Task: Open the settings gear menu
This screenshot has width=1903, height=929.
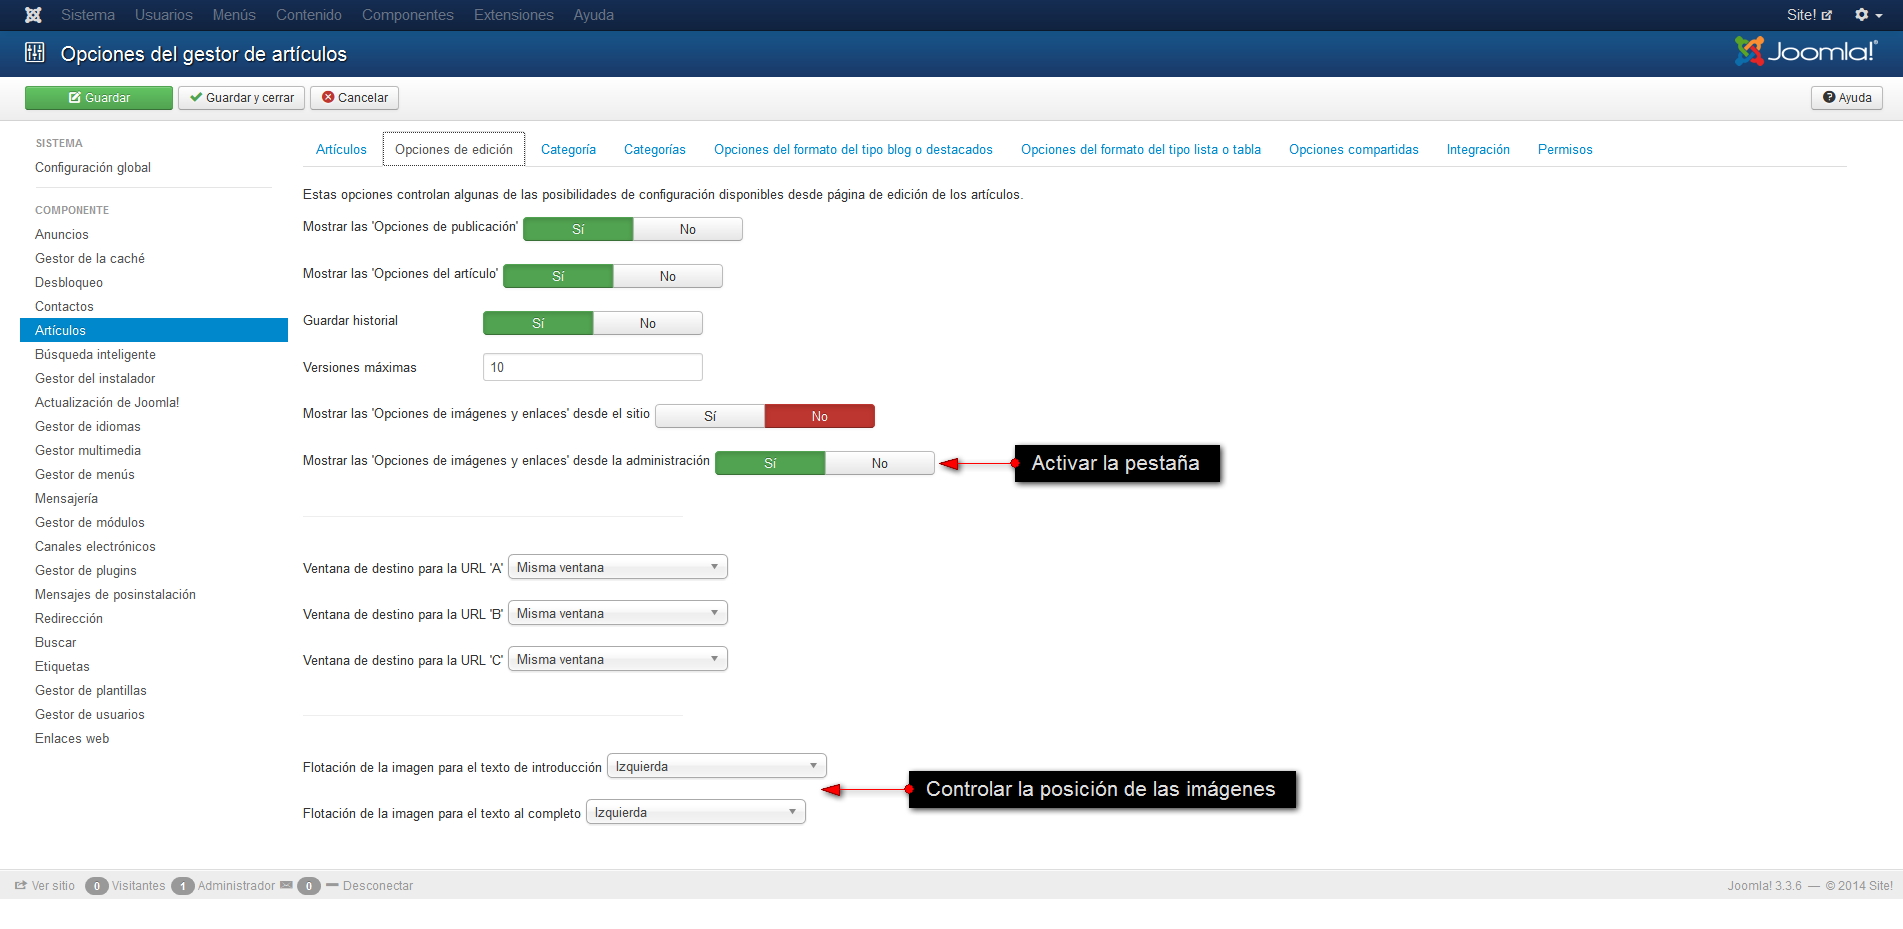Action: [x=1868, y=15]
